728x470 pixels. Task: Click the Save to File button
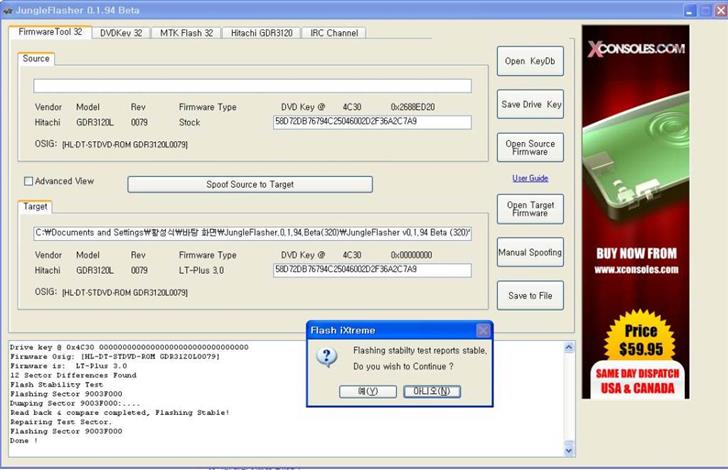pos(530,295)
